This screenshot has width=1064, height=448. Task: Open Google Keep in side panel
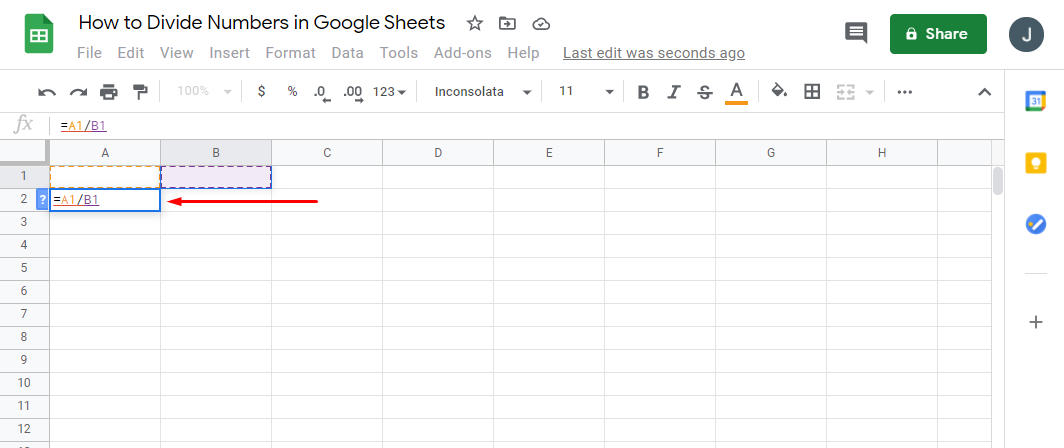point(1036,162)
